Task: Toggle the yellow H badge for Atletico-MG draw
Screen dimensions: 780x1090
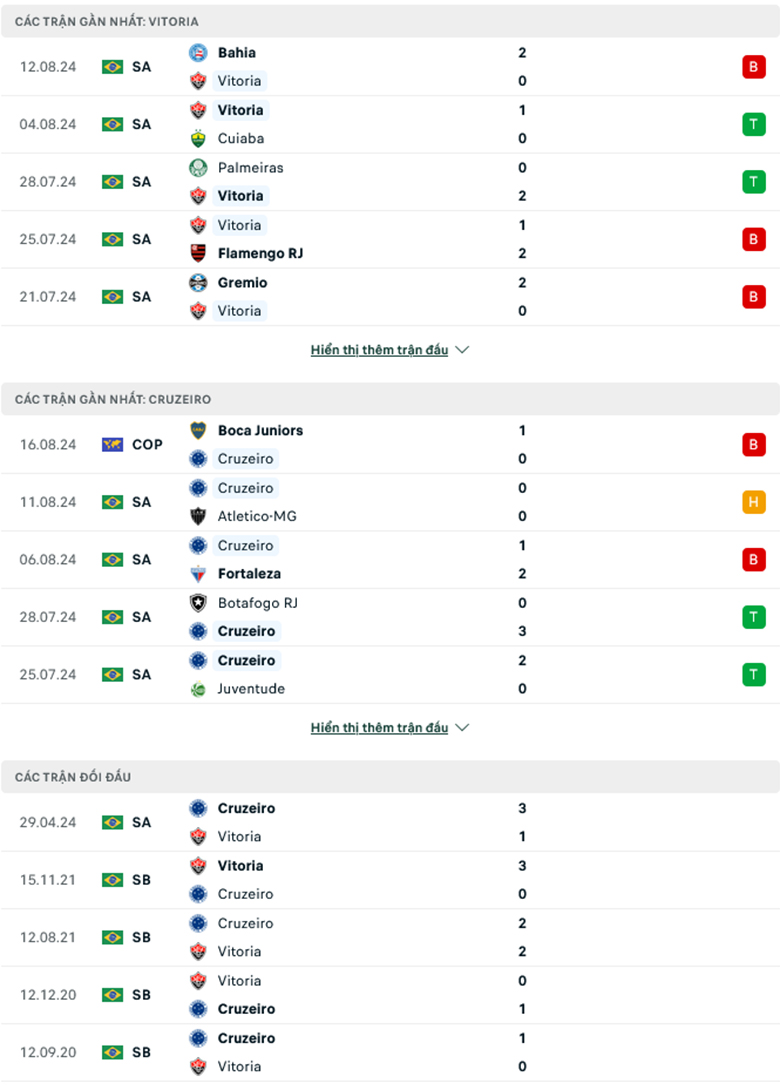Action: (753, 502)
